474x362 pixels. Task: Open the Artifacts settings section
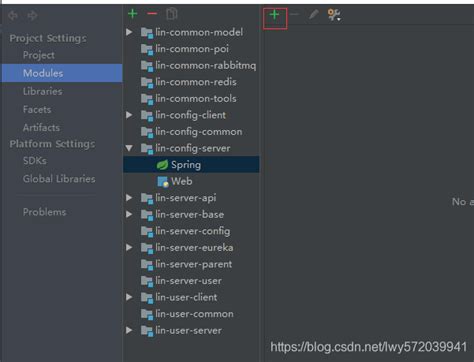41,127
